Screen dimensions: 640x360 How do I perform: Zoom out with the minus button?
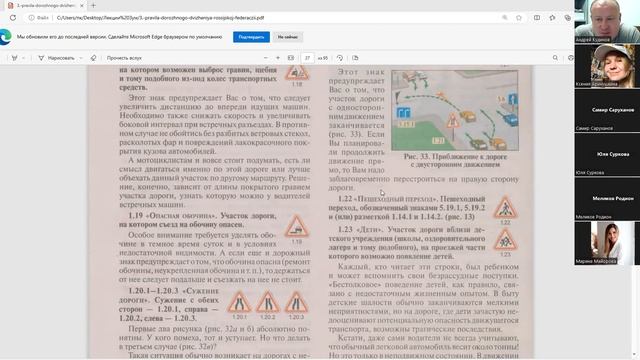(266, 58)
